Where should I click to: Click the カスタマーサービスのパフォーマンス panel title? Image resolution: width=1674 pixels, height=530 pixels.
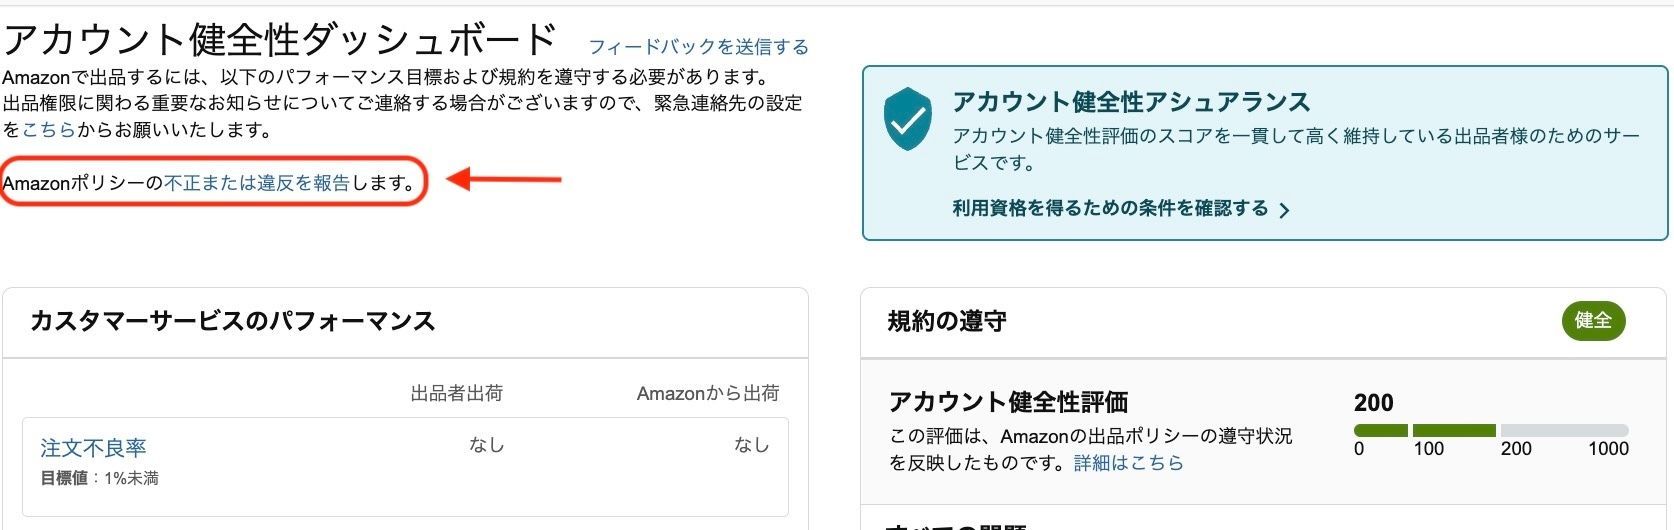click(x=233, y=321)
